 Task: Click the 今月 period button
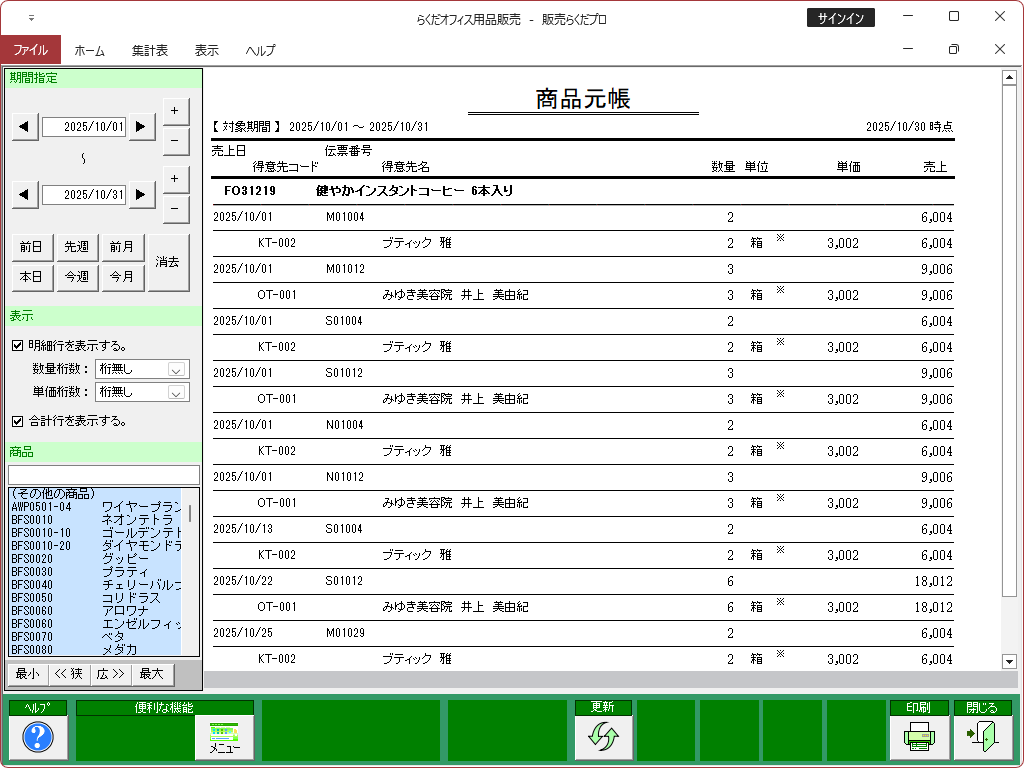pyautogui.click(x=122, y=277)
